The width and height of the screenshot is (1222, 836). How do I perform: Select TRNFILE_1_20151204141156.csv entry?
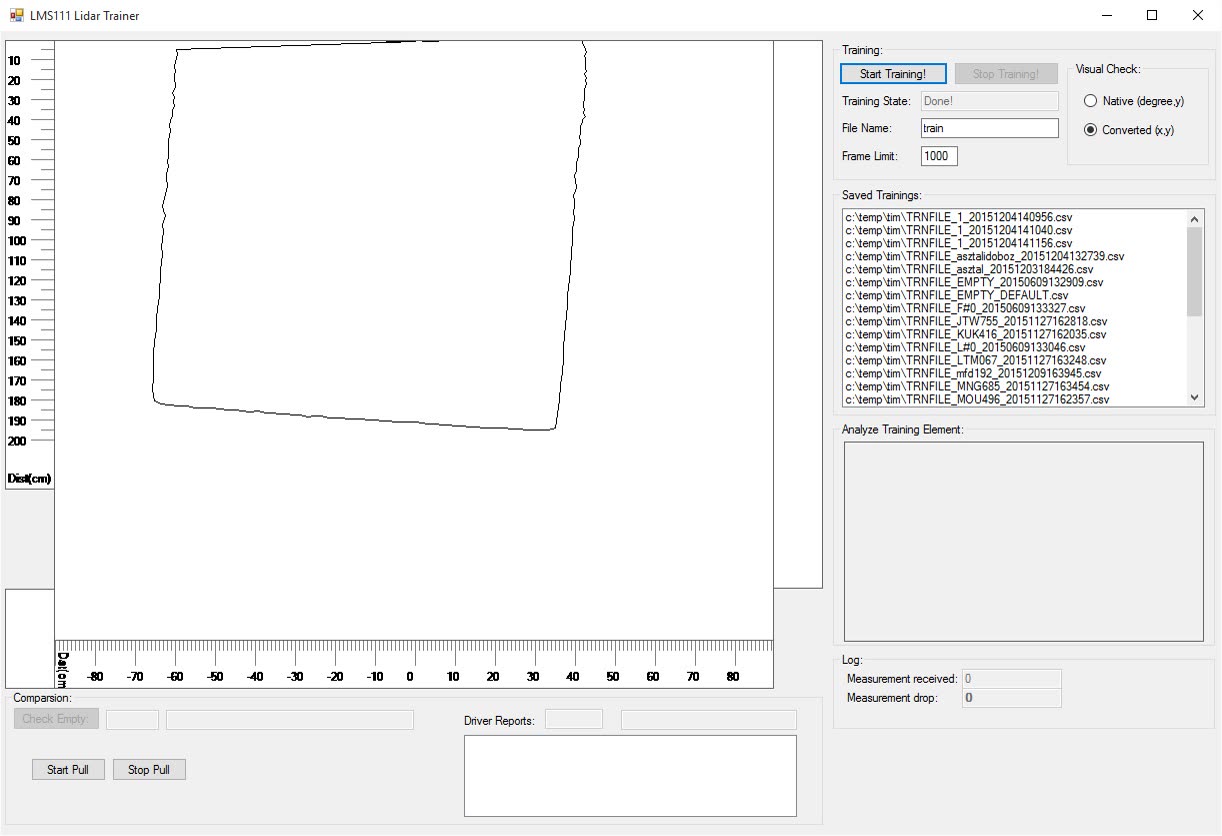click(x=959, y=243)
